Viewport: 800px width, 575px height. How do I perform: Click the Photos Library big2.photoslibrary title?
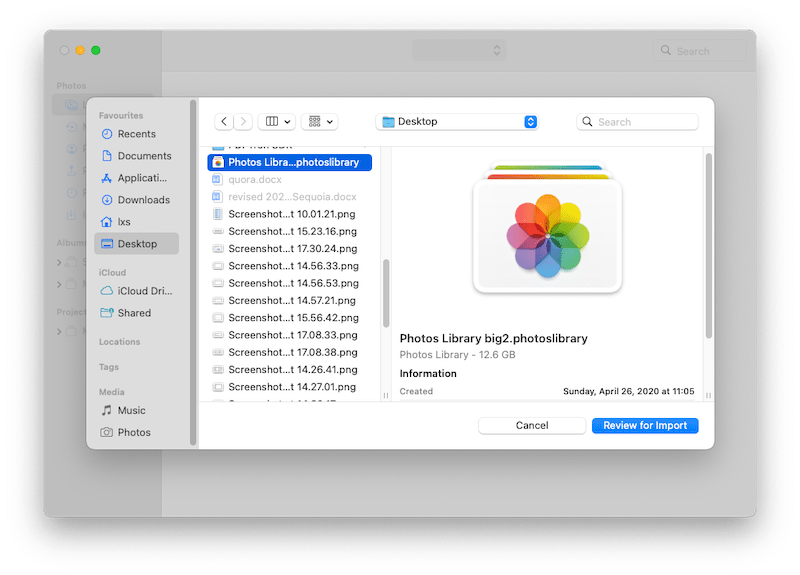click(493, 338)
